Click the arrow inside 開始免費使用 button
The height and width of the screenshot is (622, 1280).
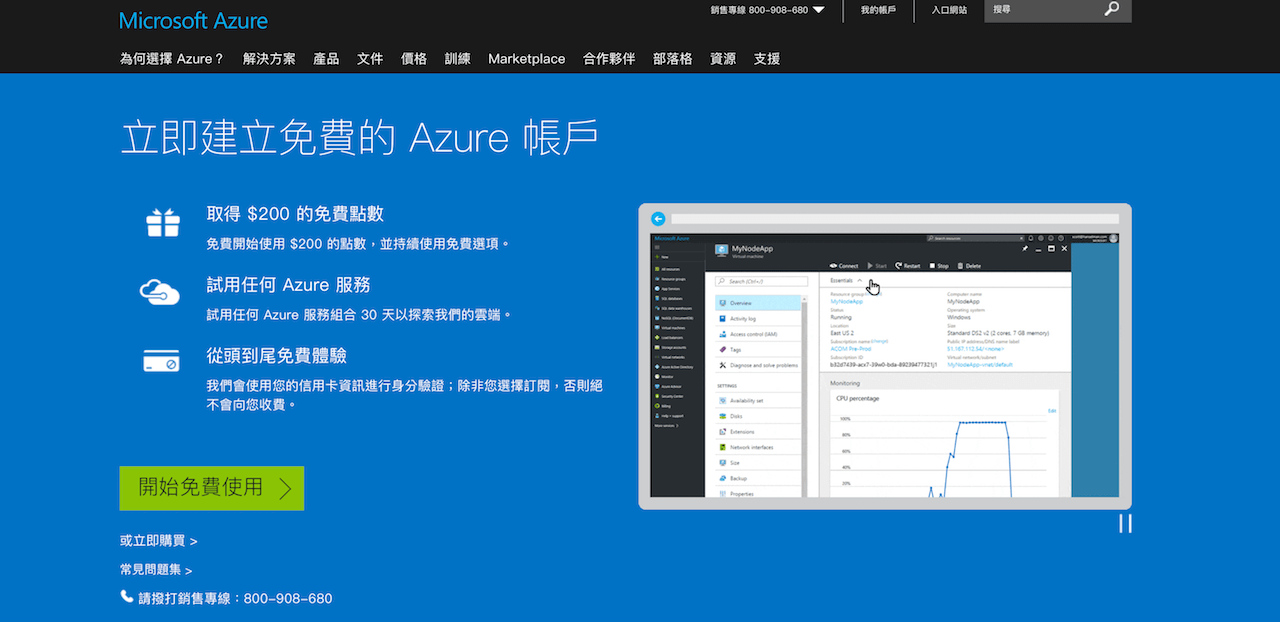[x=285, y=488]
